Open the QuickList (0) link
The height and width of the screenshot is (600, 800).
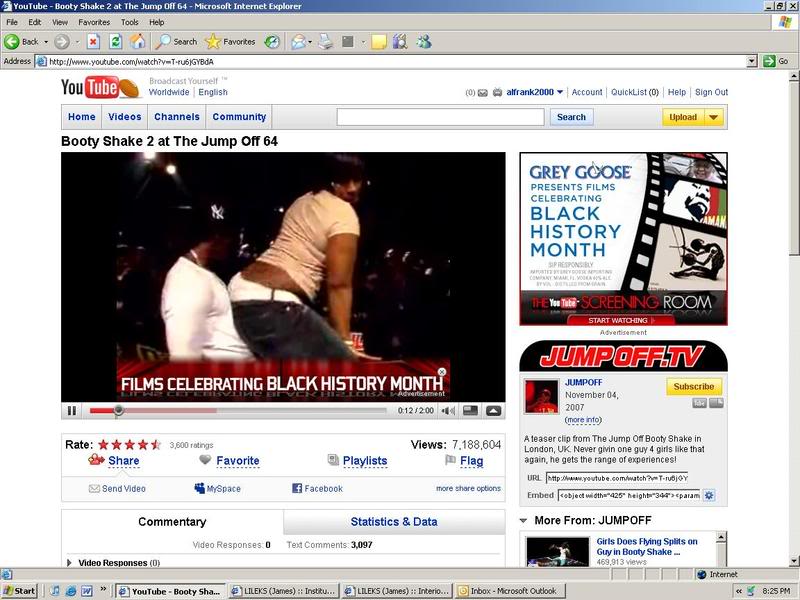pos(635,92)
